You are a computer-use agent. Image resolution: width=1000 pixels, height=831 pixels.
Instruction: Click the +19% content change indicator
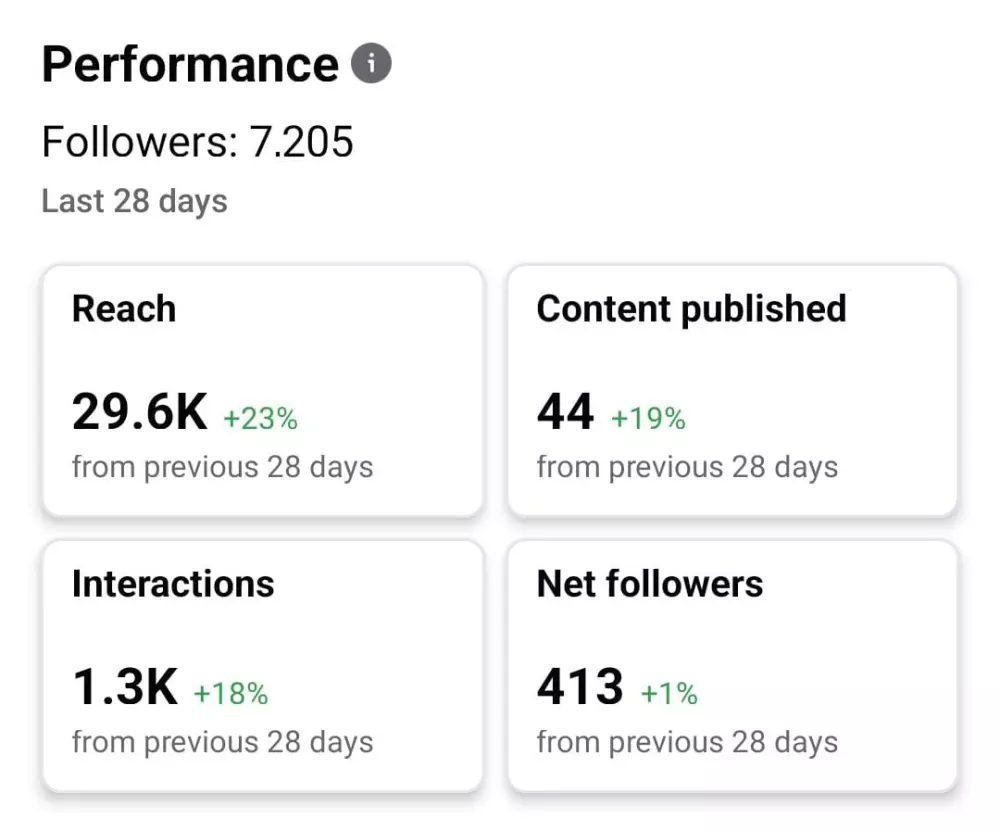click(648, 419)
